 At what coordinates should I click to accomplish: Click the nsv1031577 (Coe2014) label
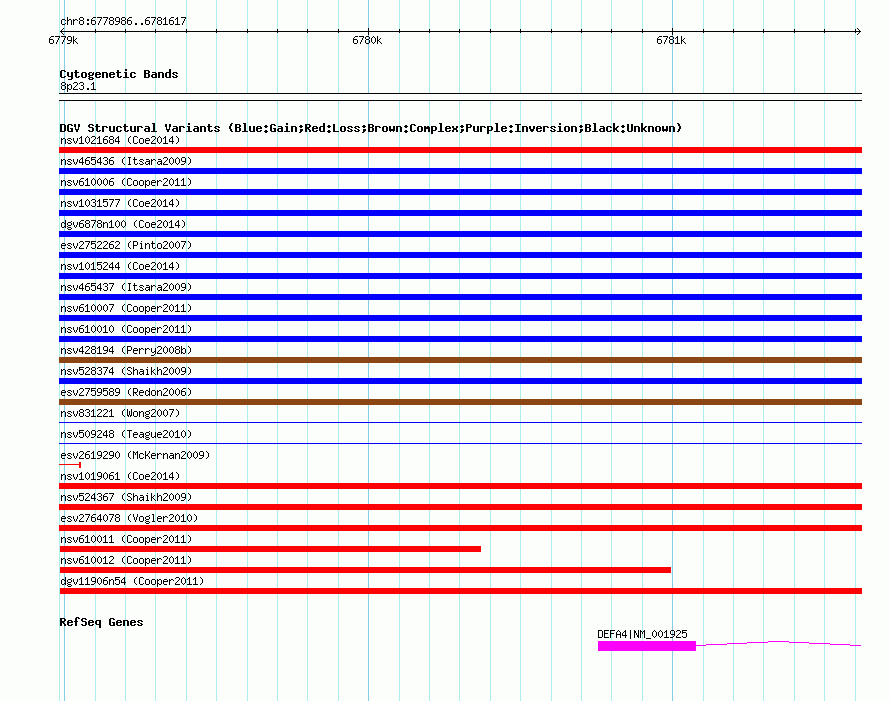[120, 203]
